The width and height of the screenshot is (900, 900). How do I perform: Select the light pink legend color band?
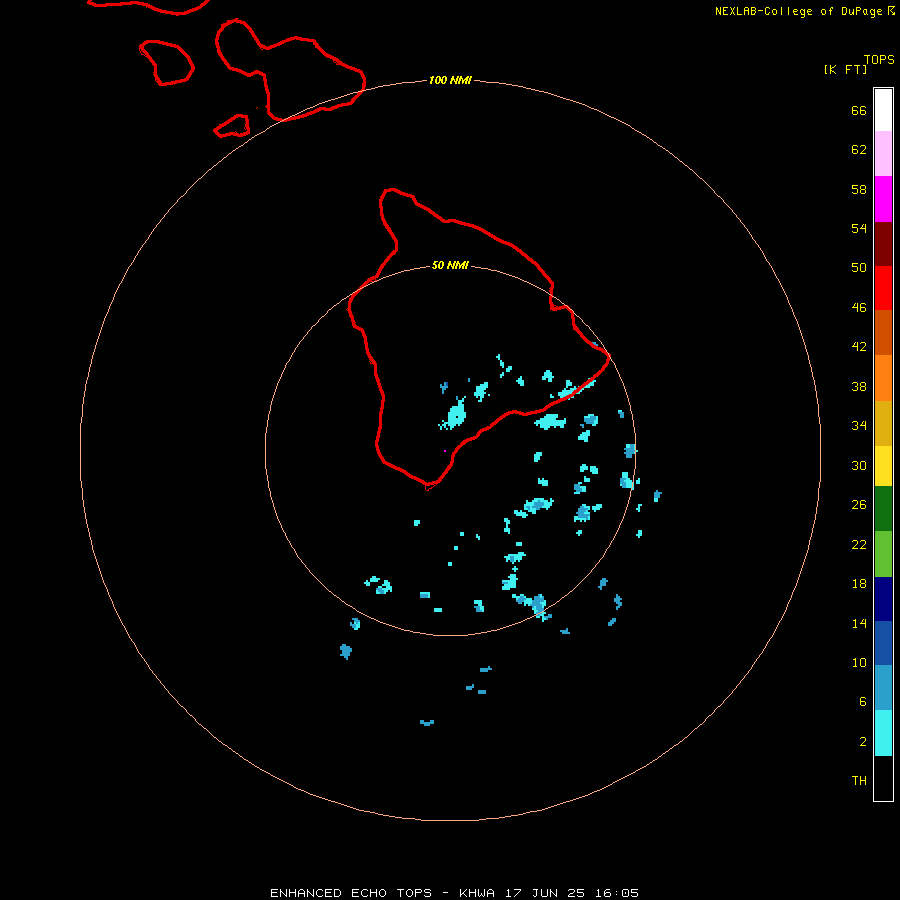click(x=883, y=154)
